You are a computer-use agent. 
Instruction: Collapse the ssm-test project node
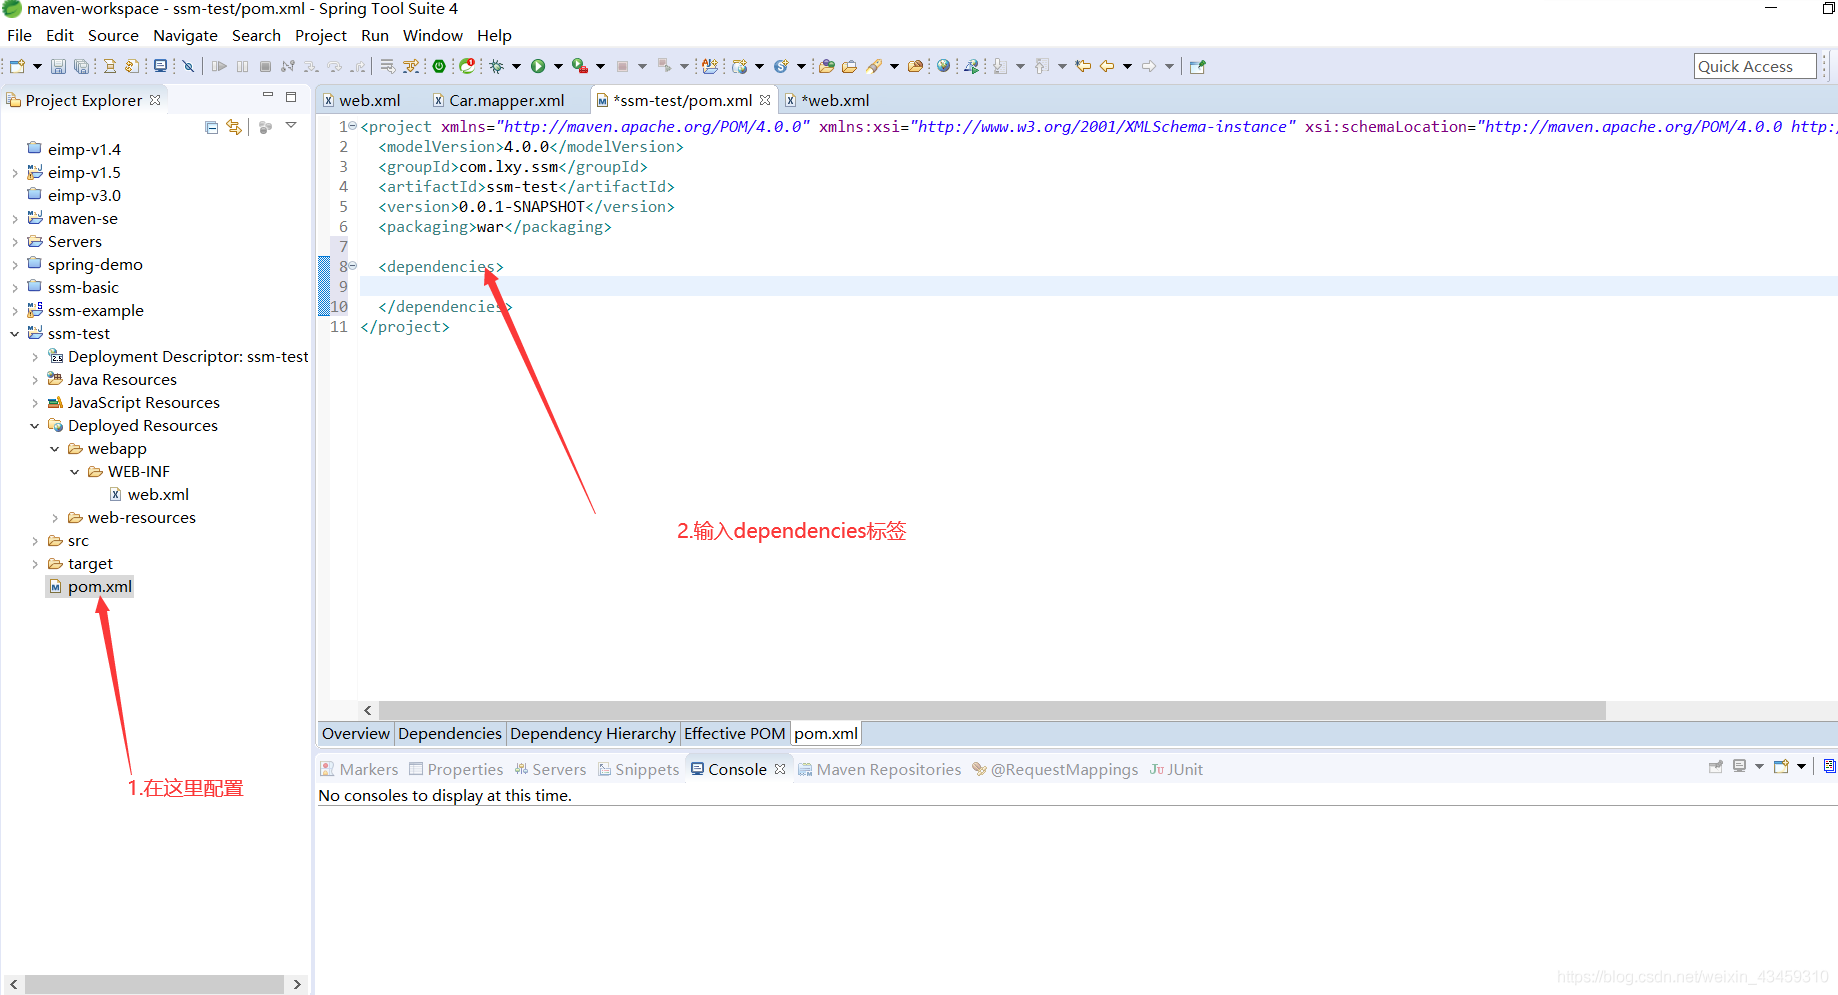tap(15, 334)
